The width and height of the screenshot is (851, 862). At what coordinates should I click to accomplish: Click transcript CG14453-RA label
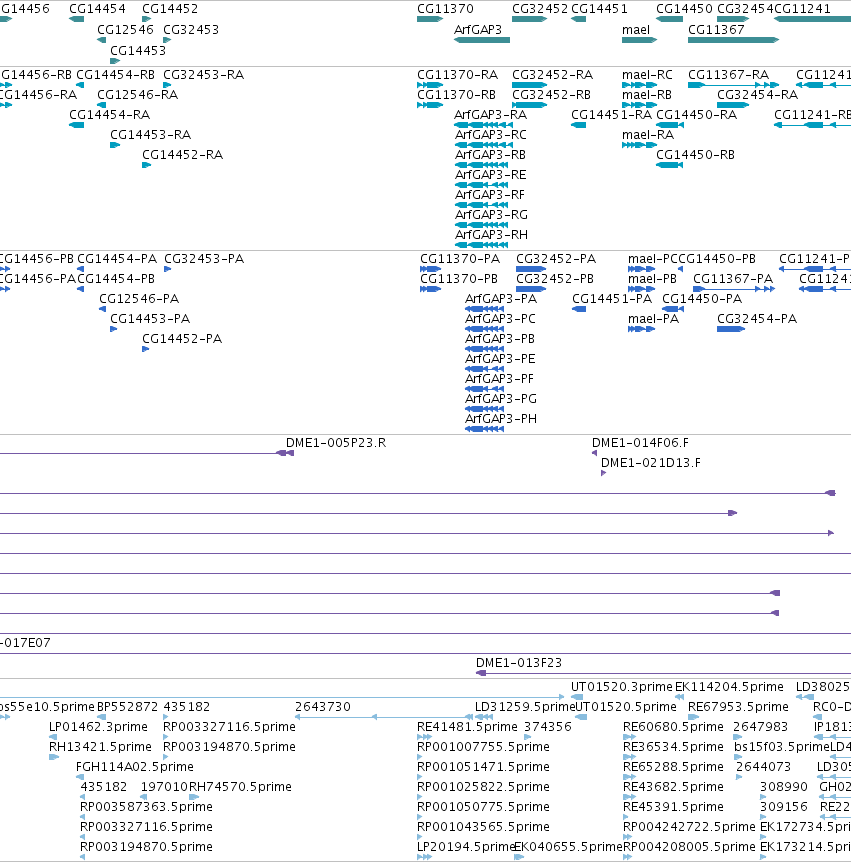click(x=151, y=135)
